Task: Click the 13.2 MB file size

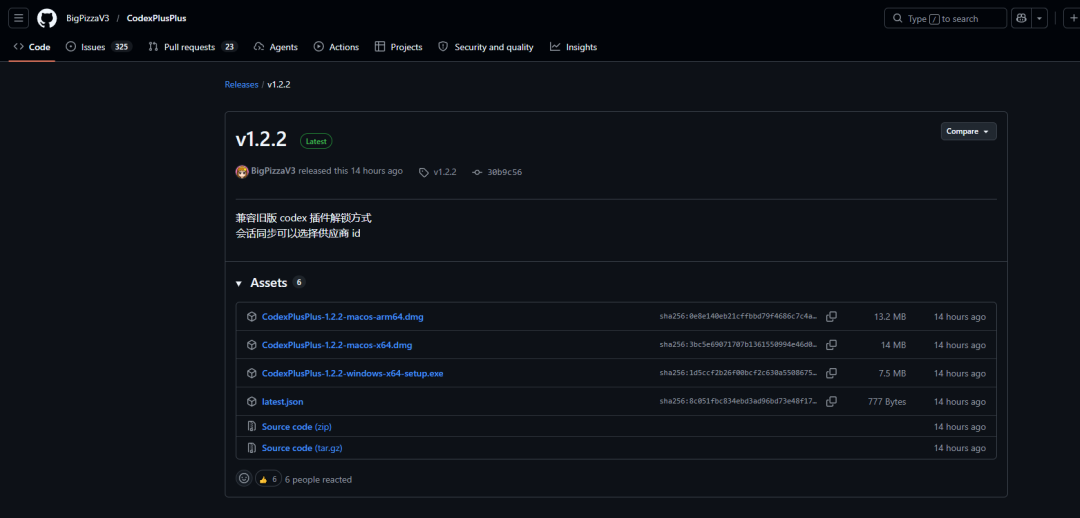Action: click(890, 317)
